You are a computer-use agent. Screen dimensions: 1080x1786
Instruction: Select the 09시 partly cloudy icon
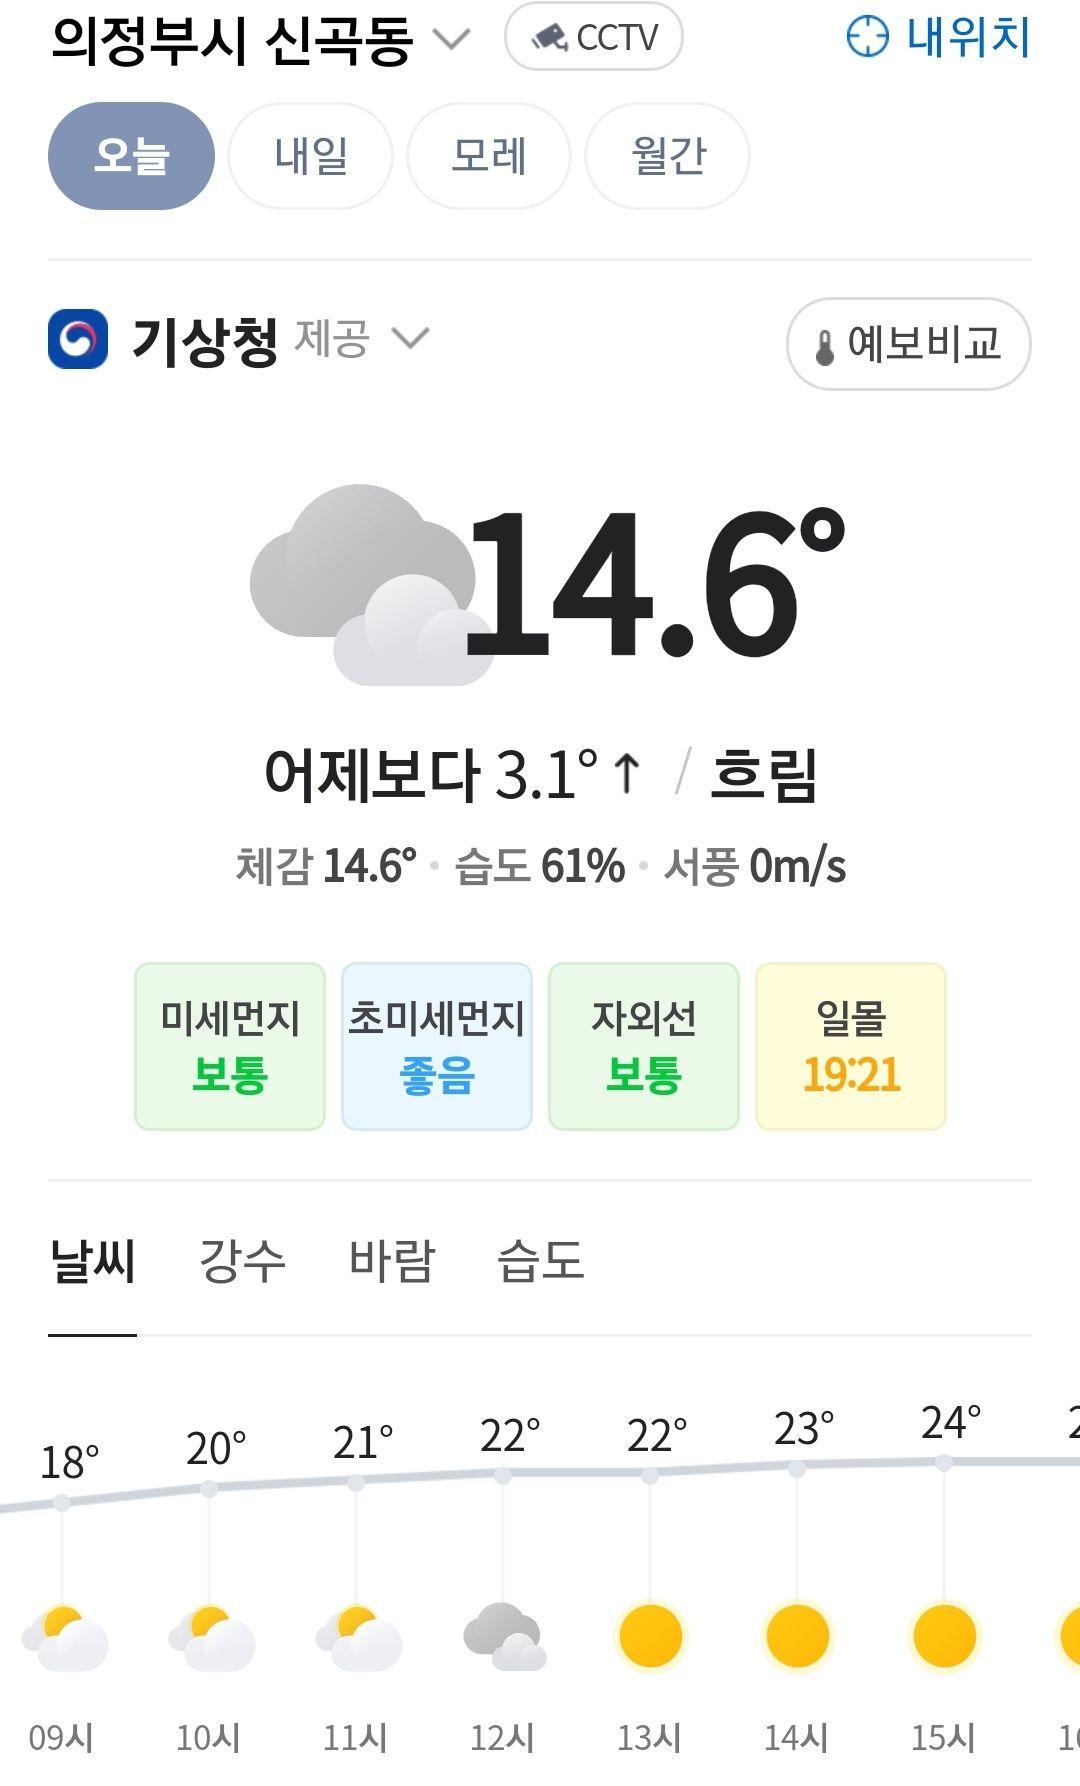pos(65,1638)
